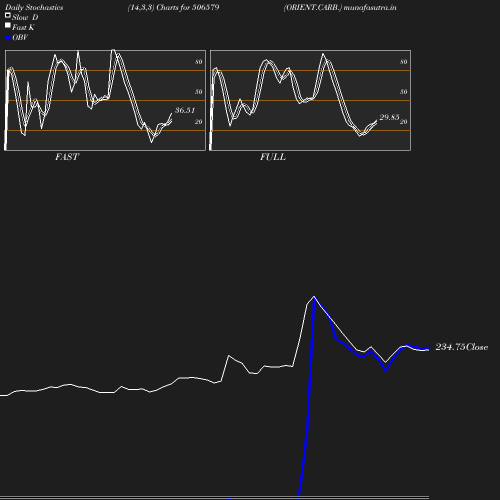
Task: Click the FAST chart caption
Action: click(x=67, y=157)
